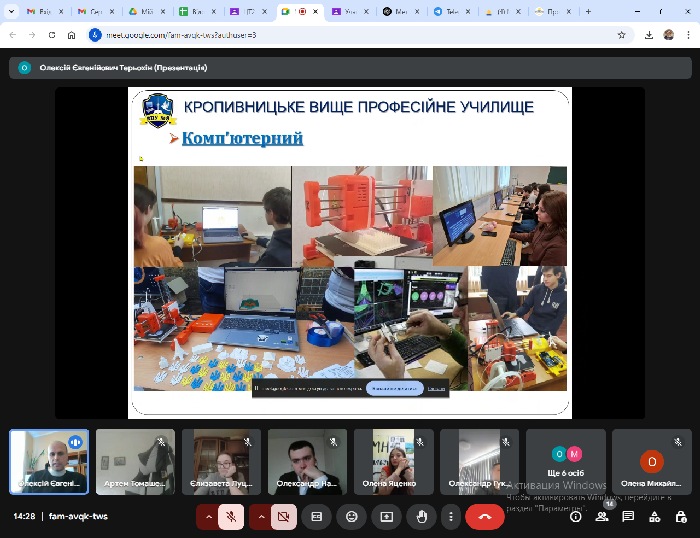700x538 pixels.
Task: Open more options three-dot menu
Action: [x=451, y=516]
